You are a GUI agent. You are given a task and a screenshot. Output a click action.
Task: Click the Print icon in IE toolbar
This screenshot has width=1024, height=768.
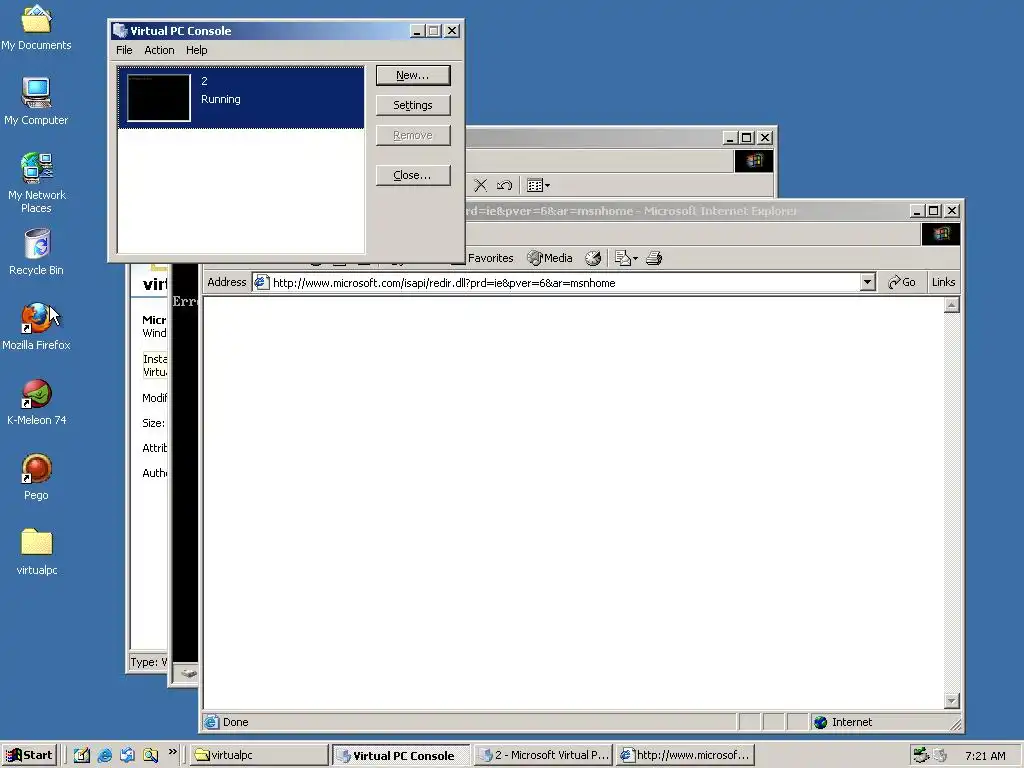[x=654, y=258]
